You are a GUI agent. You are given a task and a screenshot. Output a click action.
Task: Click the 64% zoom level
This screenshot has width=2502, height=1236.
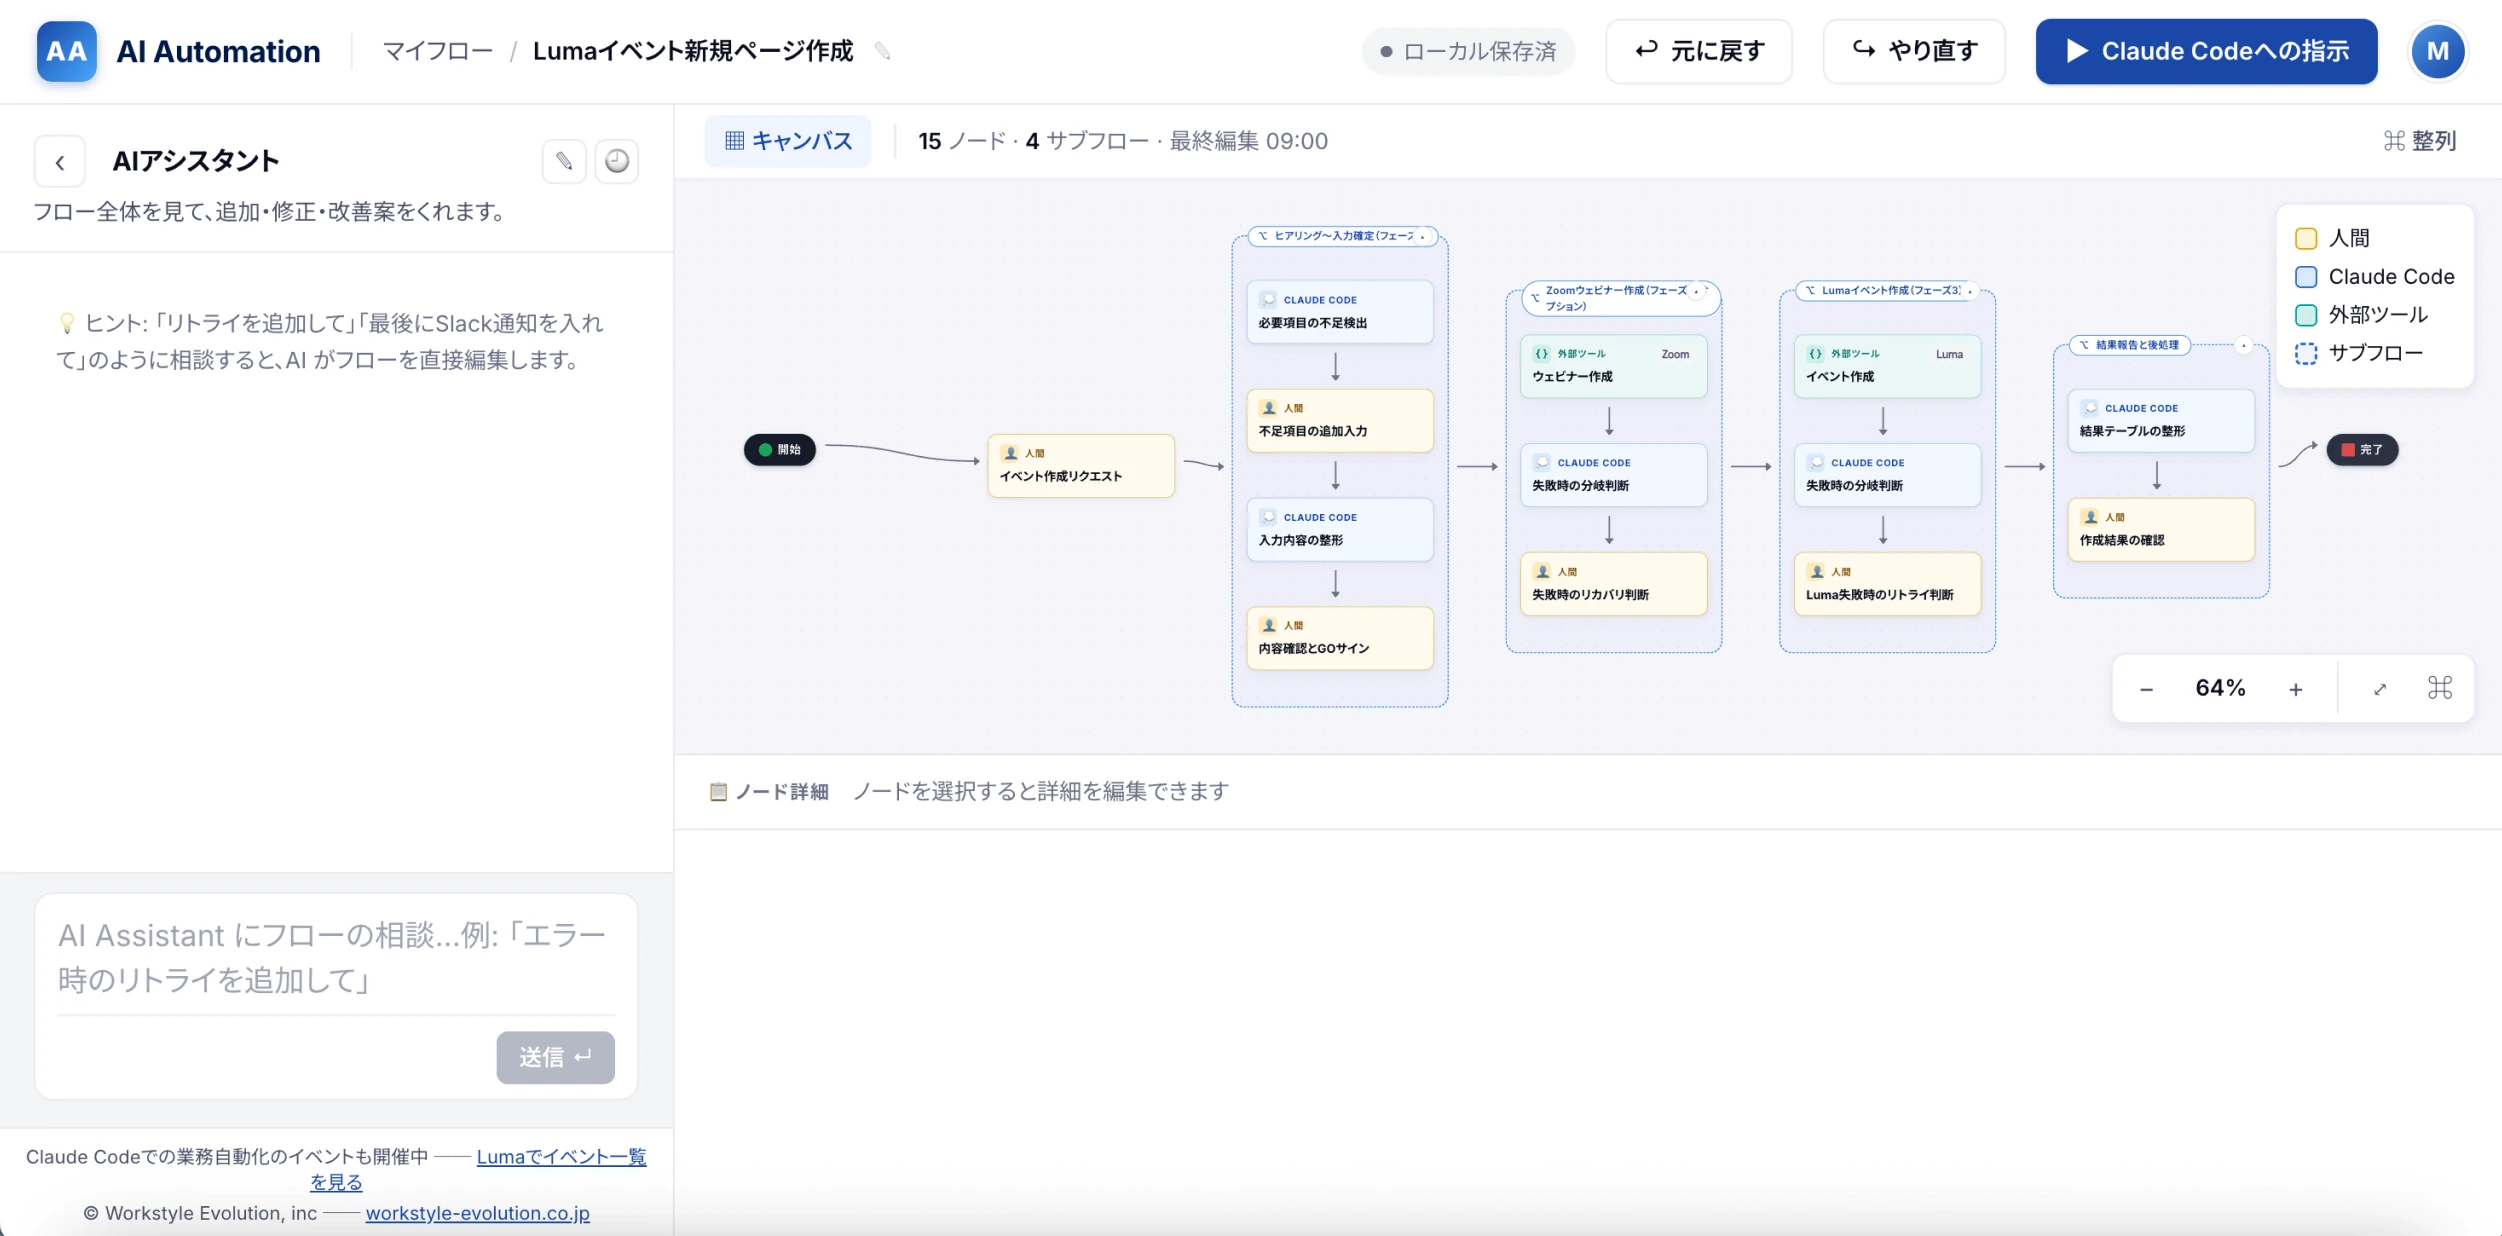[x=2220, y=688]
